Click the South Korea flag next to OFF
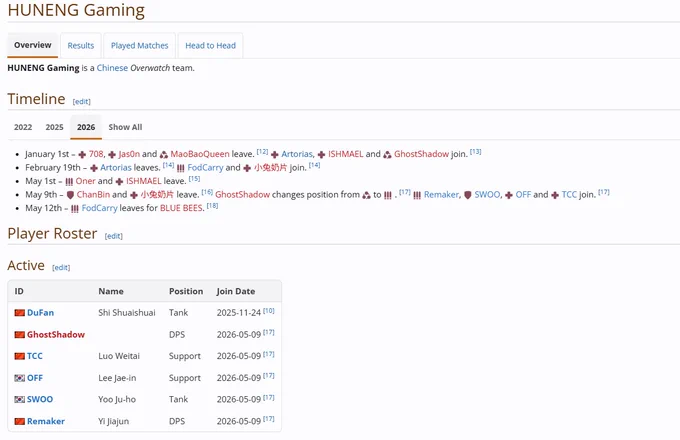 pyautogui.click(x=20, y=378)
